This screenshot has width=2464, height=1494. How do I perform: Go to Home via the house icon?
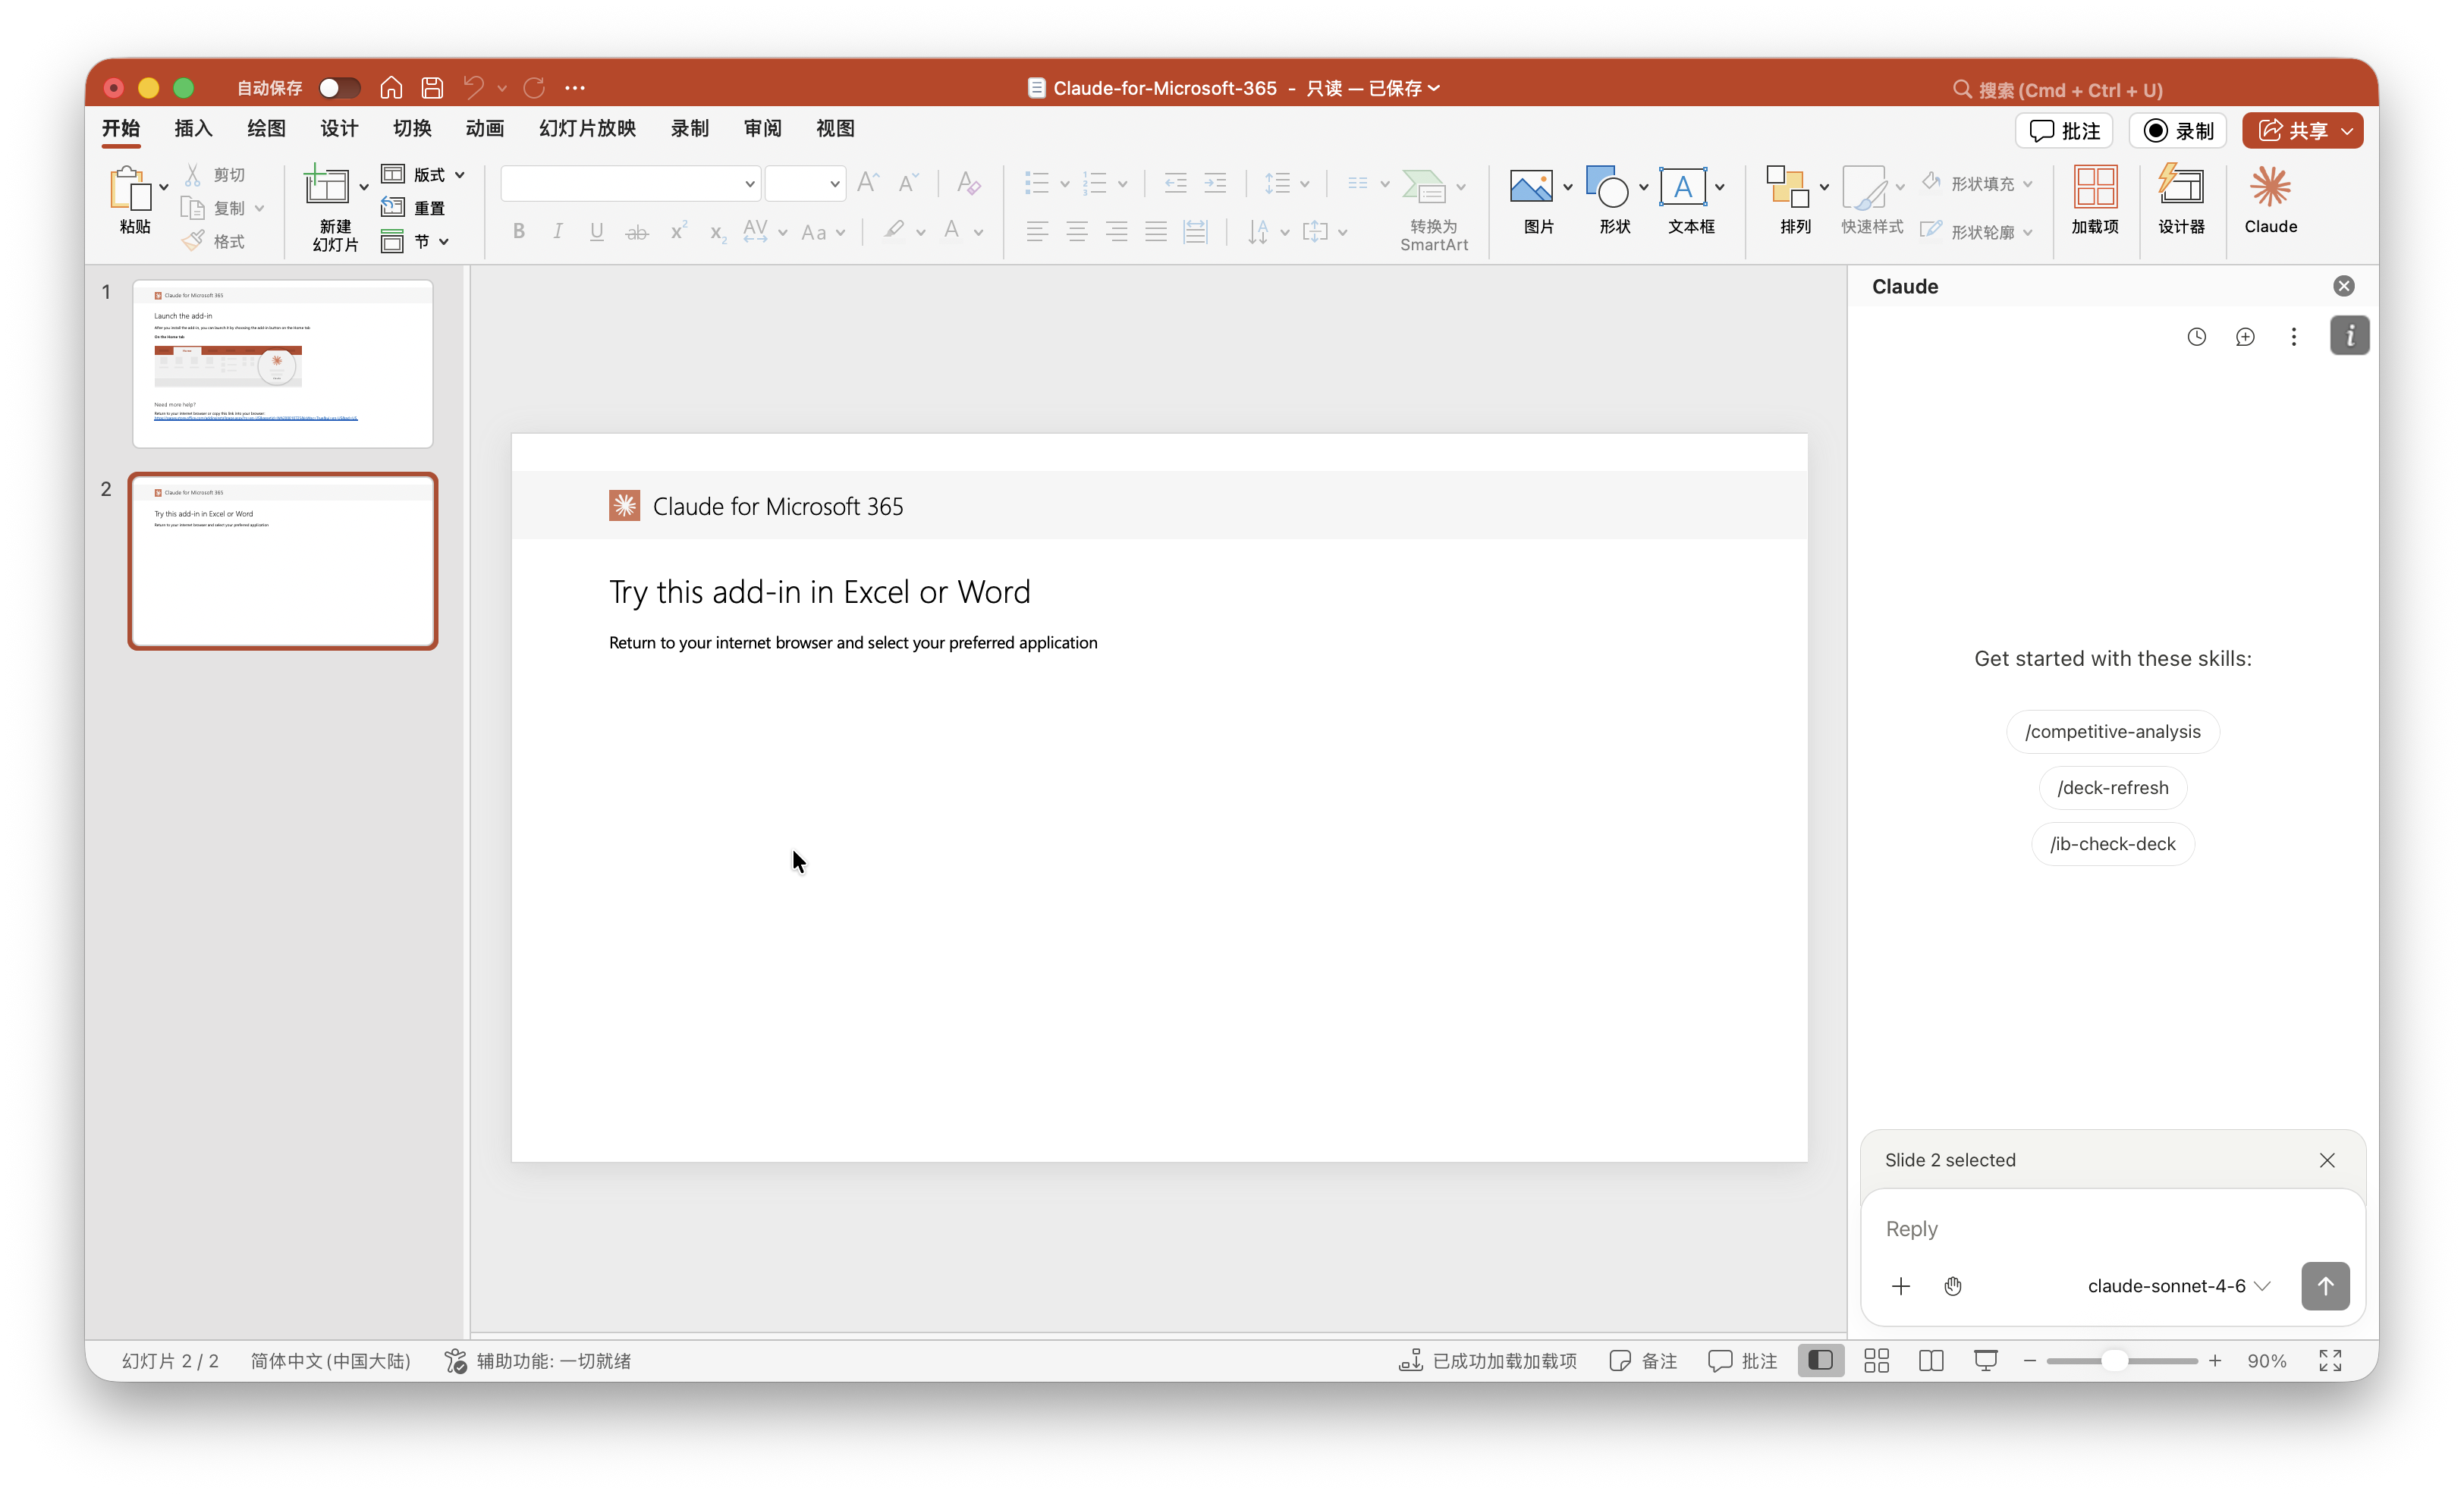pos(391,88)
